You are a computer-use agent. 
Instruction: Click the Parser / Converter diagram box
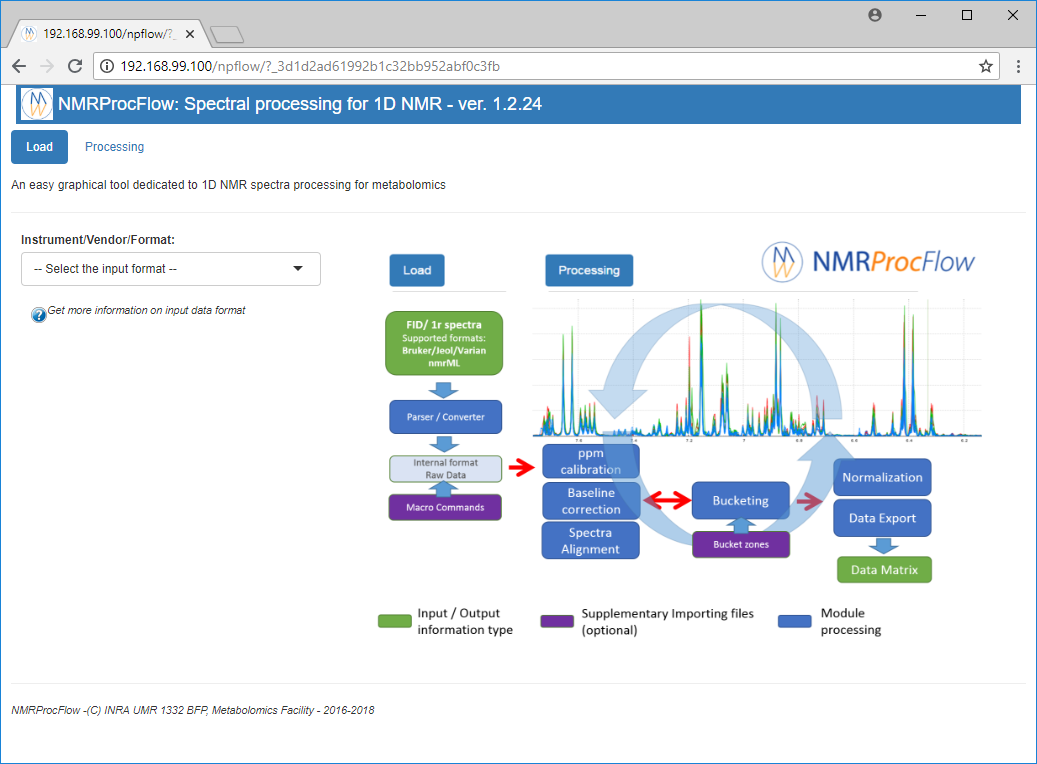pyautogui.click(x=445, y=417)
